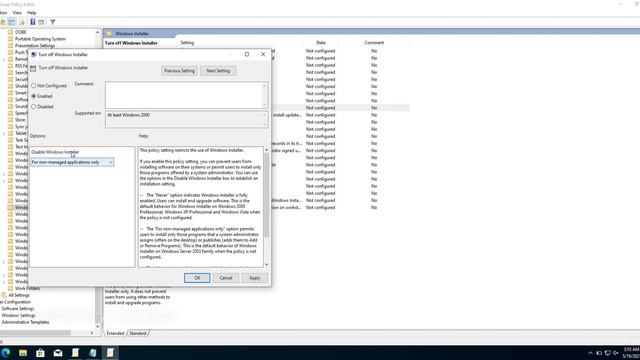The image size is (640, 360).
Task: Click the Windows Installer folder icon in header
Action: [x=109, y=33]
